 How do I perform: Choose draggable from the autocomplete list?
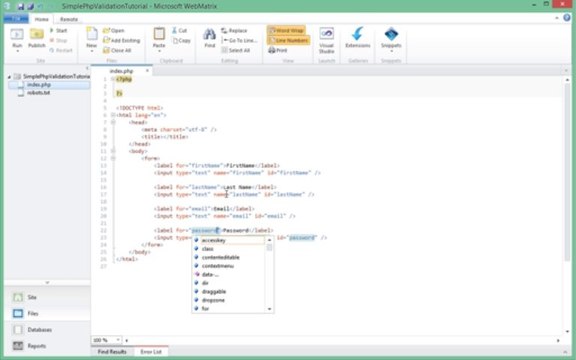(228, 292)
